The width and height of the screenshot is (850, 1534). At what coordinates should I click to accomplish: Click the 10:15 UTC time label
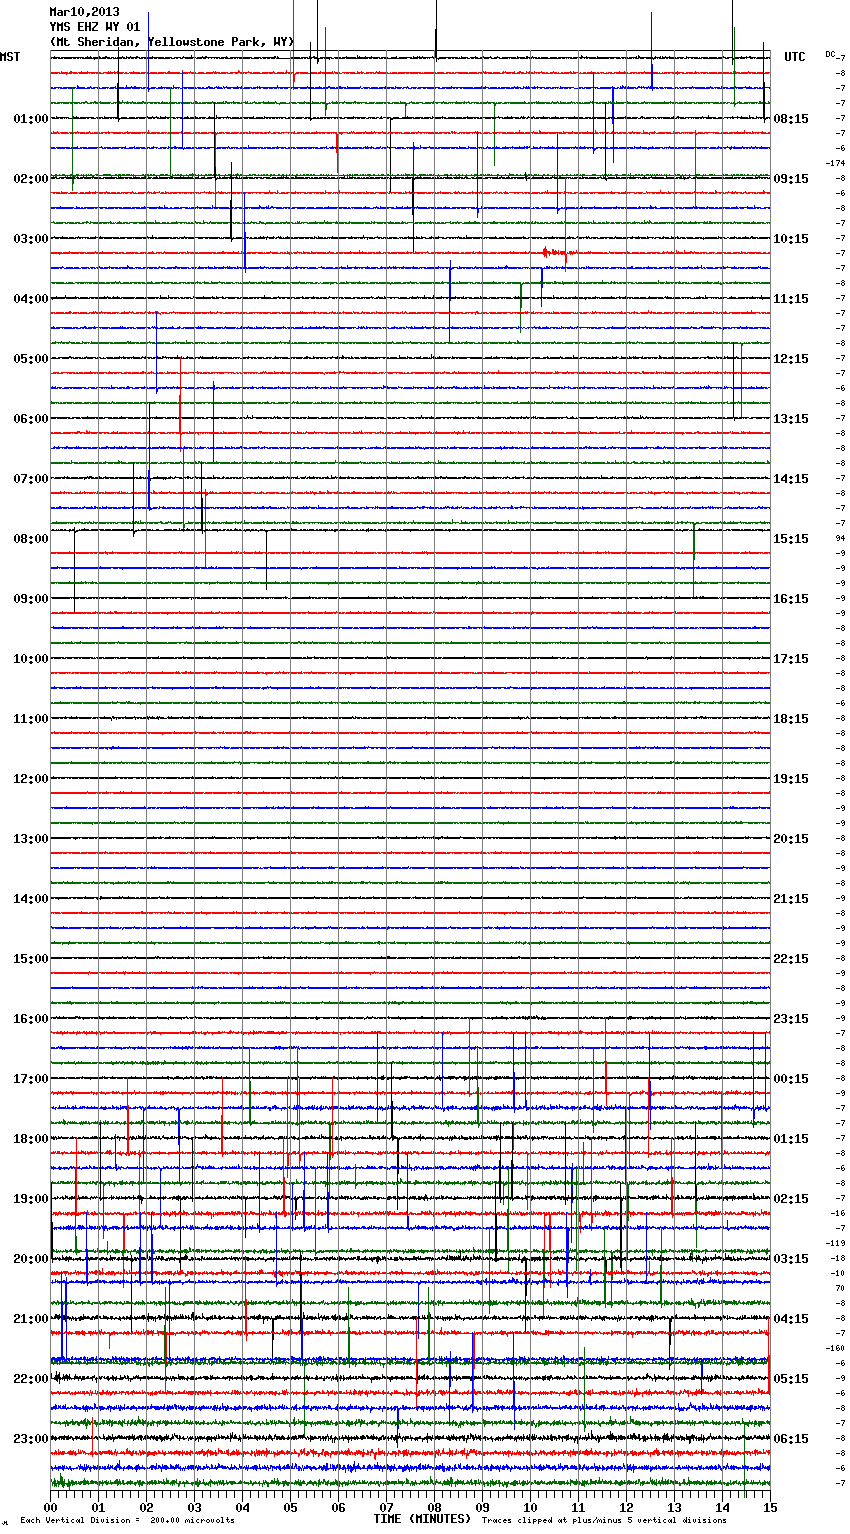pos(791,239)
